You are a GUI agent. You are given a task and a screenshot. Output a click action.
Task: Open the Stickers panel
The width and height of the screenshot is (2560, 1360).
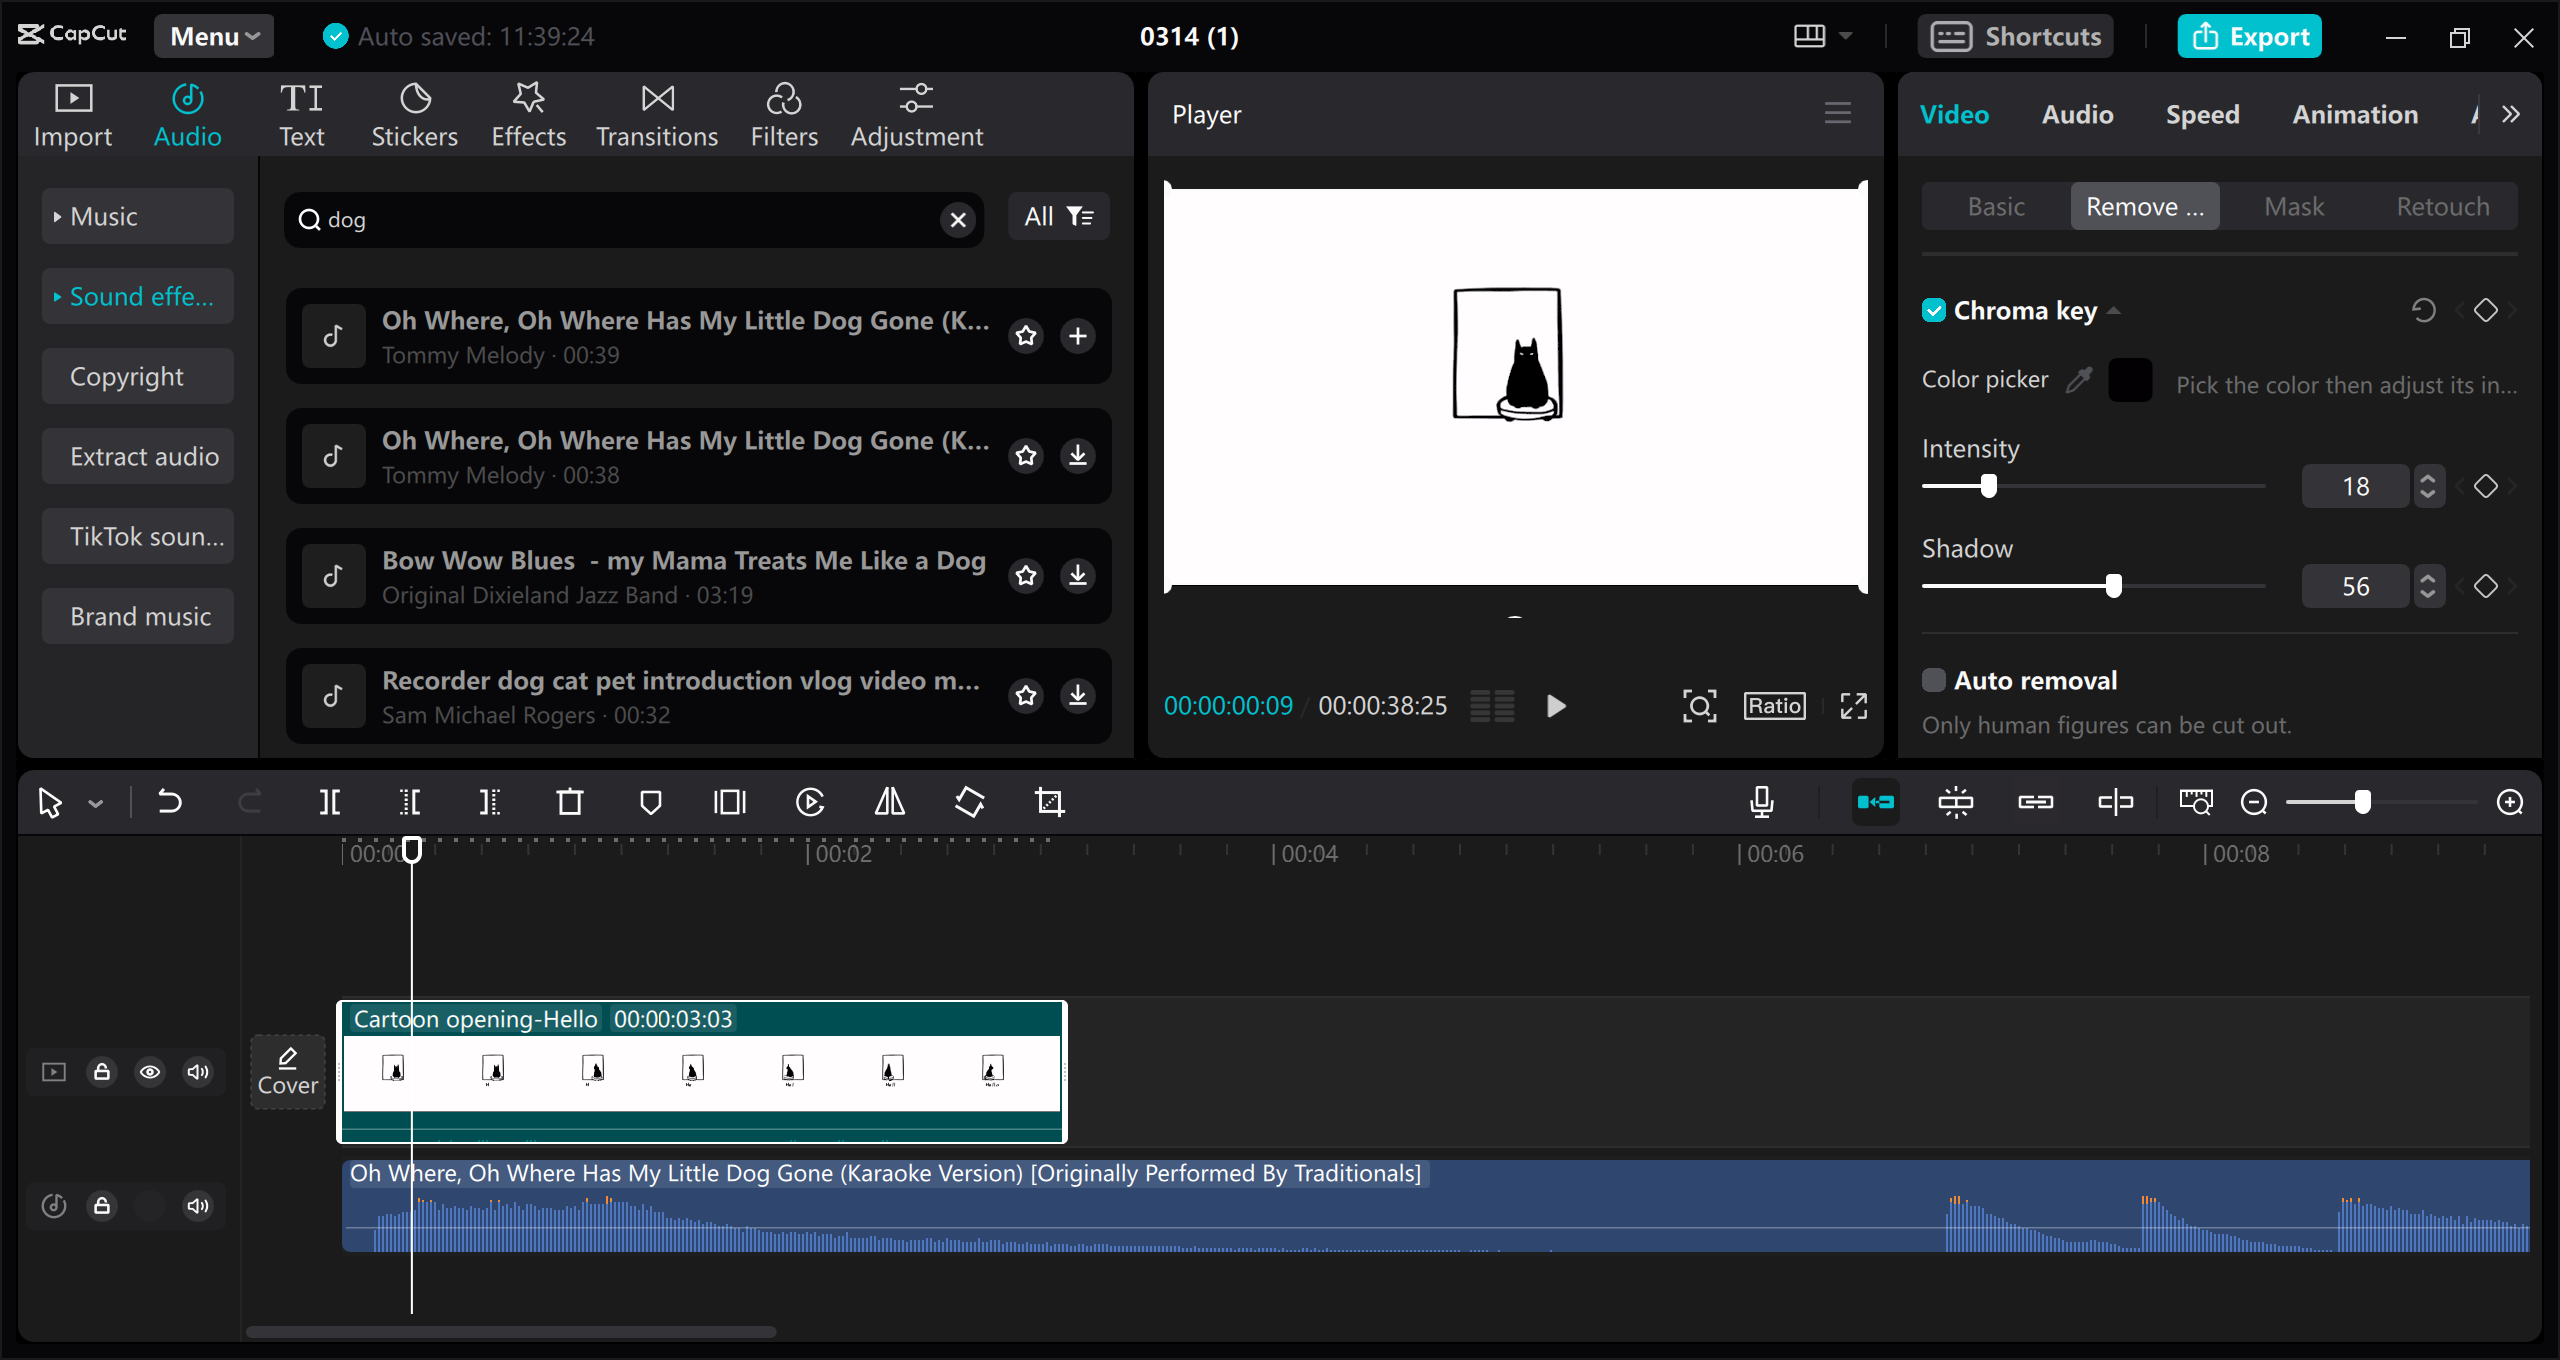[414, 116]
